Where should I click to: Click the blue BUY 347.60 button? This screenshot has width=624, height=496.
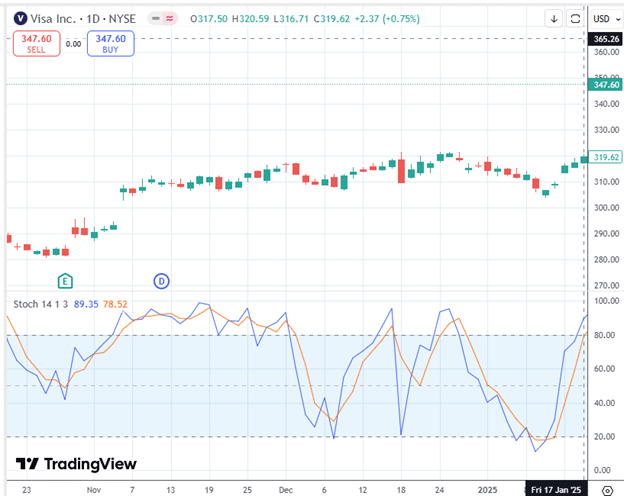(111, 43)
